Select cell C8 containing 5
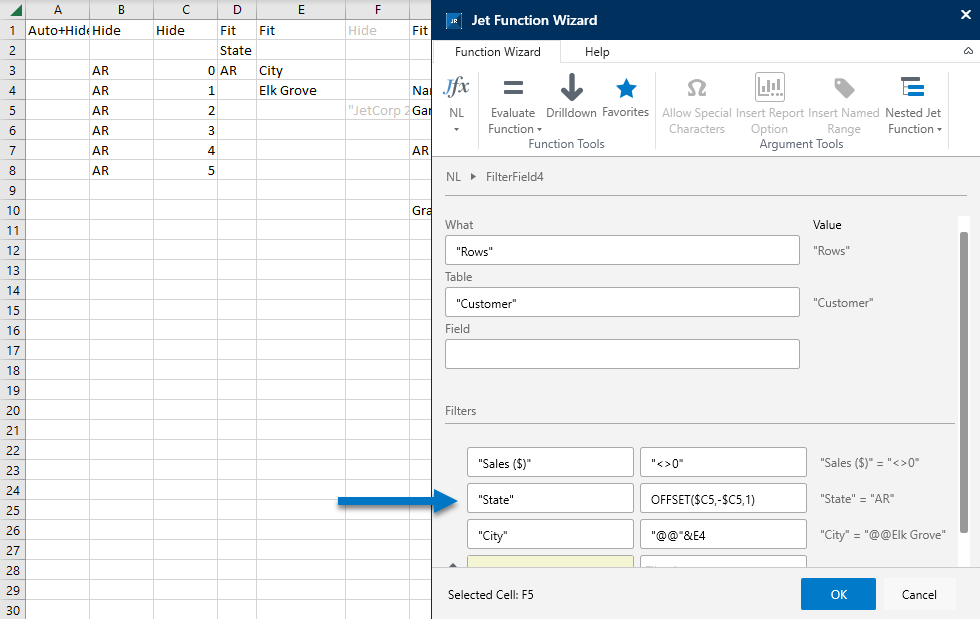Screen dimensions: 980x619 186,171
